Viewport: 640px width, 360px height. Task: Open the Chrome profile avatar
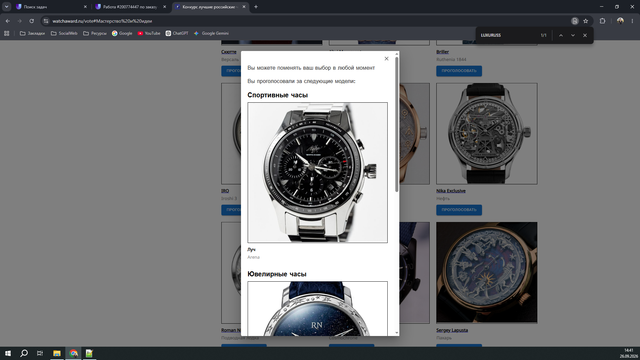coord(620,21)
